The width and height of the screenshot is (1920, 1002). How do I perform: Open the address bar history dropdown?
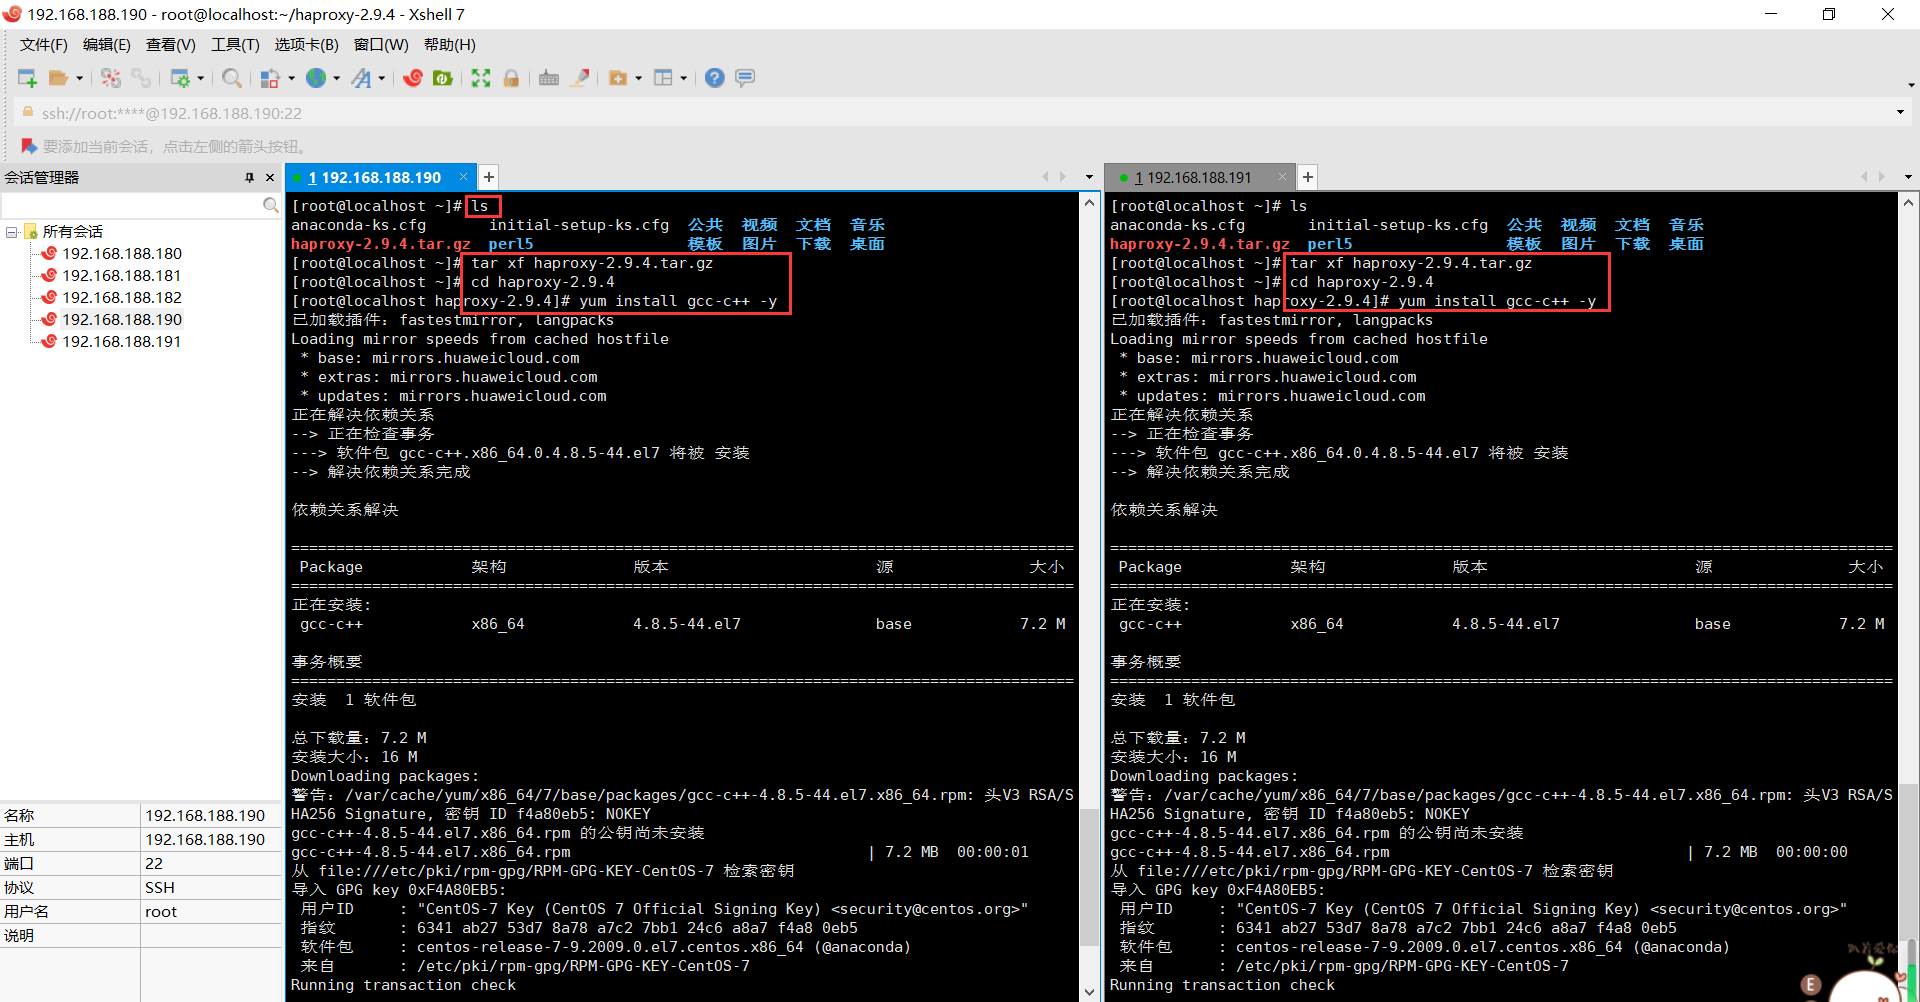point(1900,112)
